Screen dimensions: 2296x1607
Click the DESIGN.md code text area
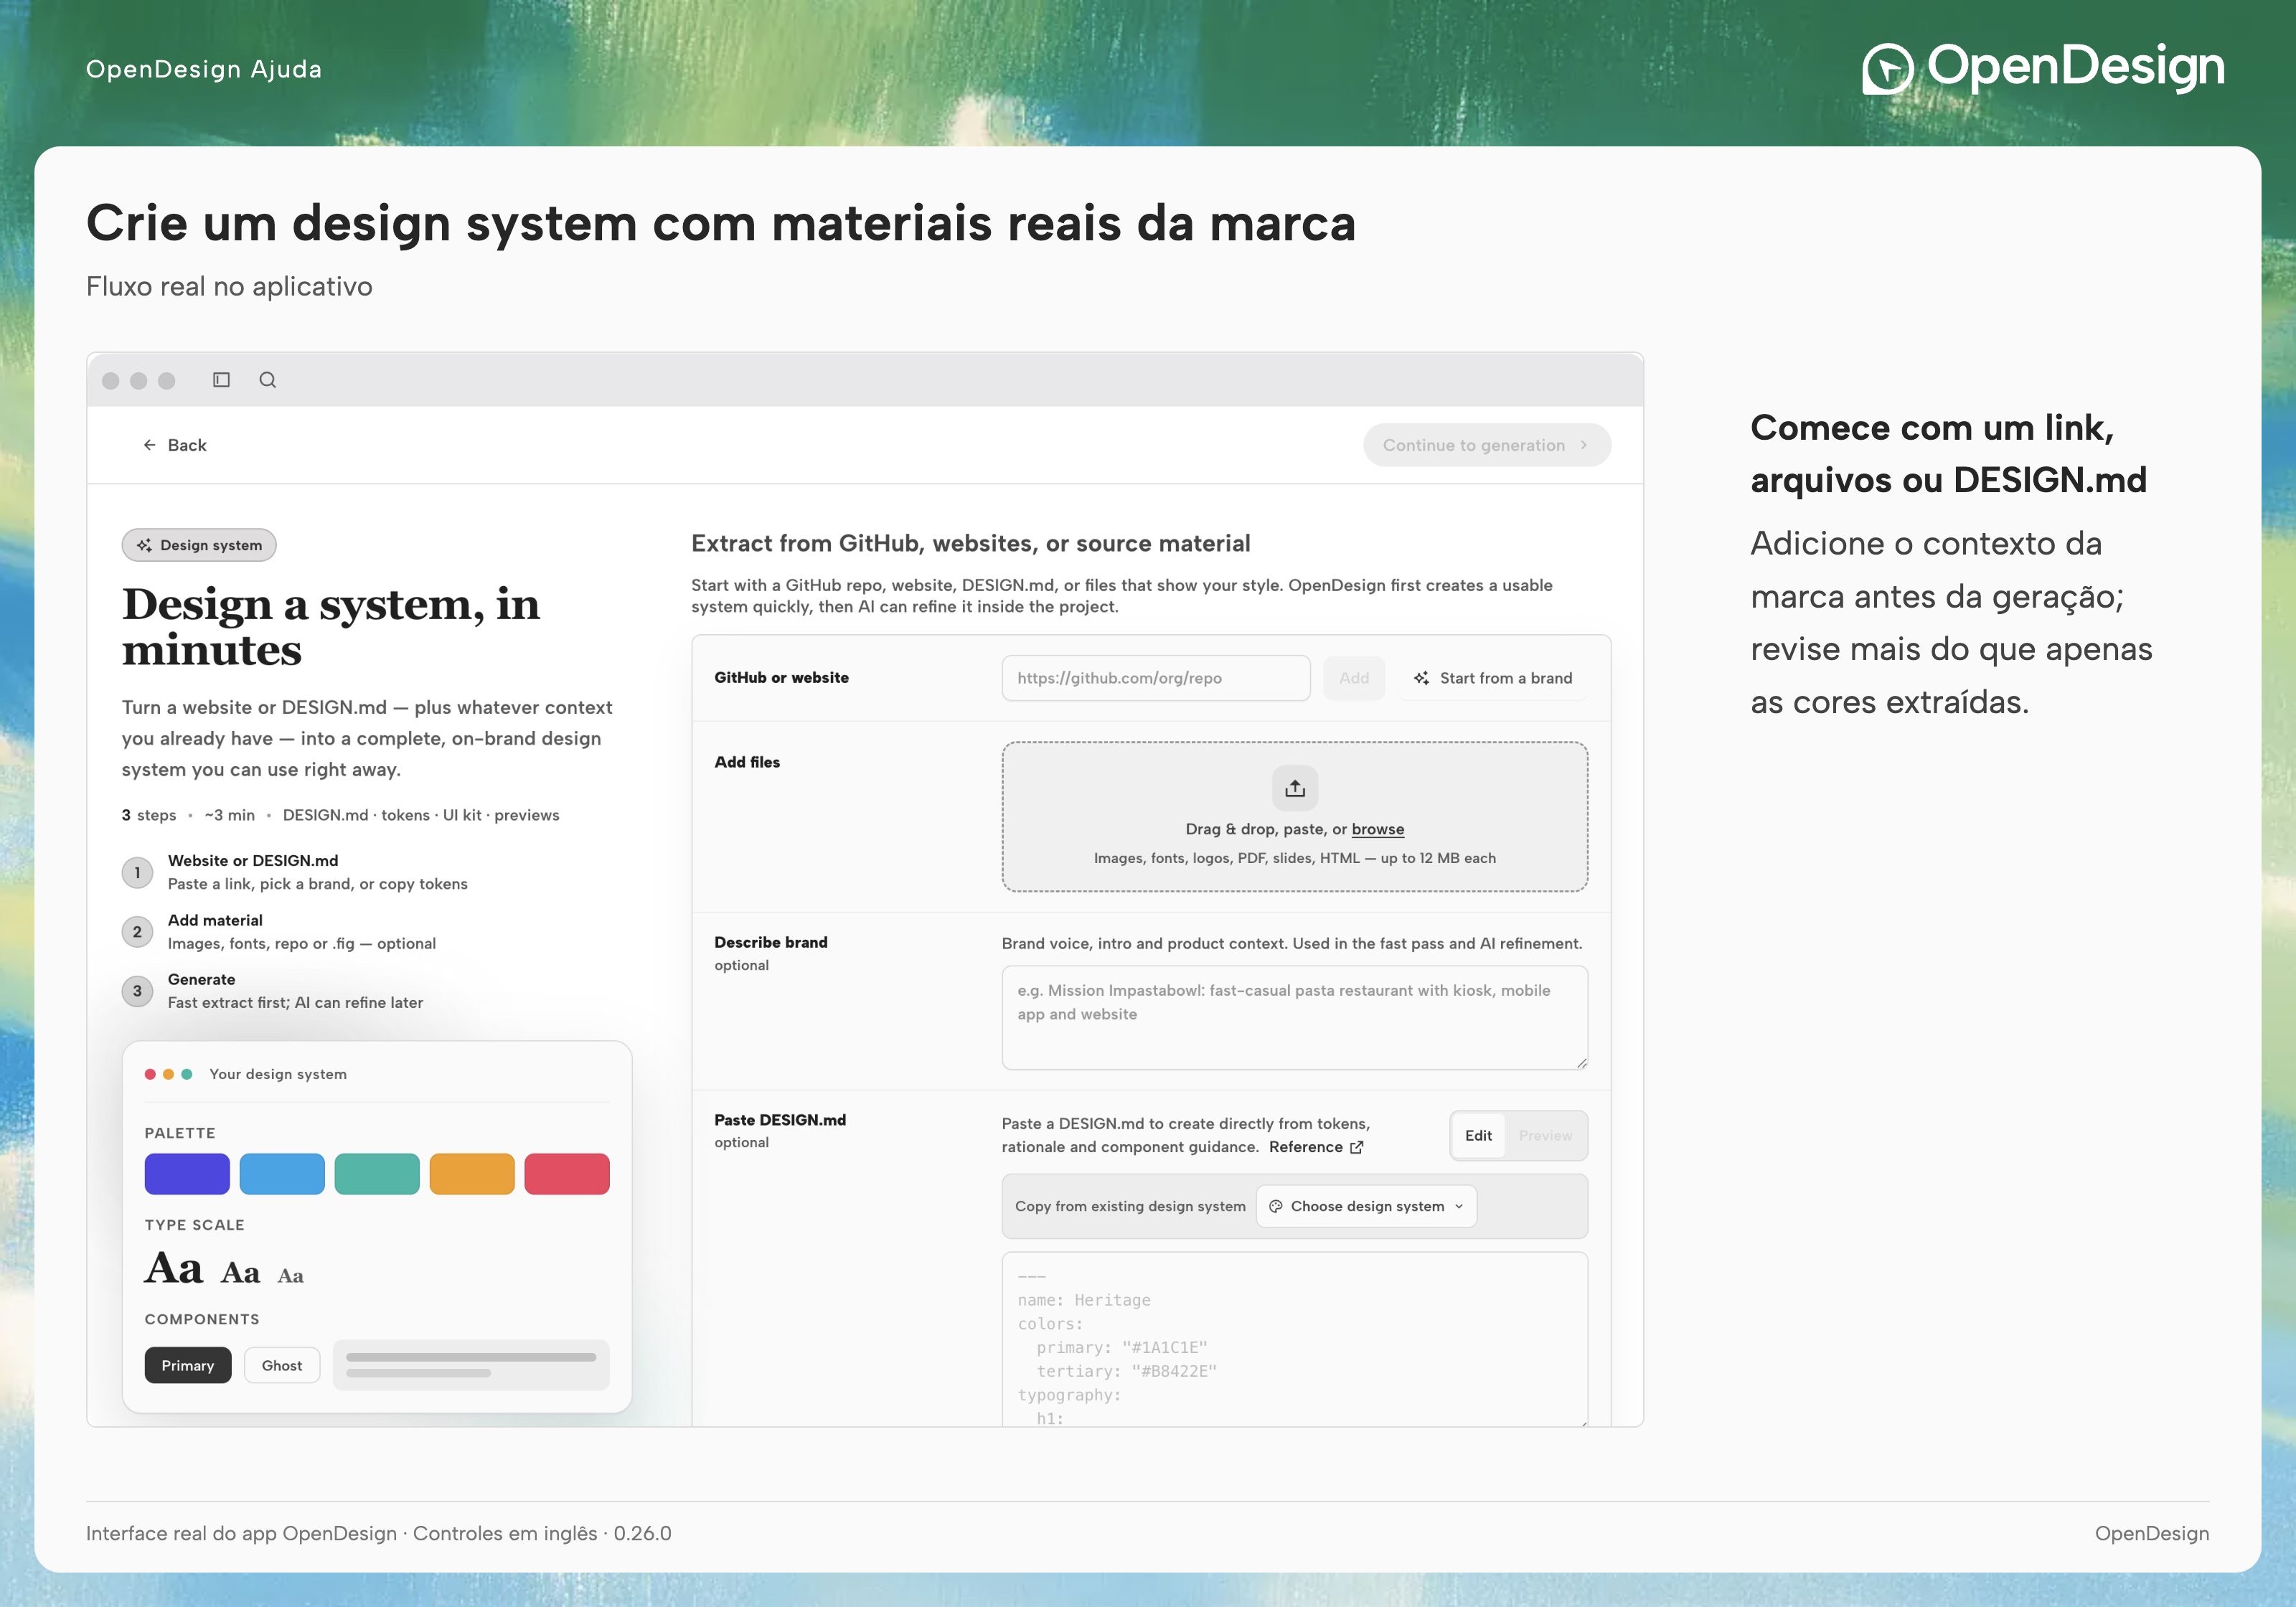(x=1294, y=1339)
